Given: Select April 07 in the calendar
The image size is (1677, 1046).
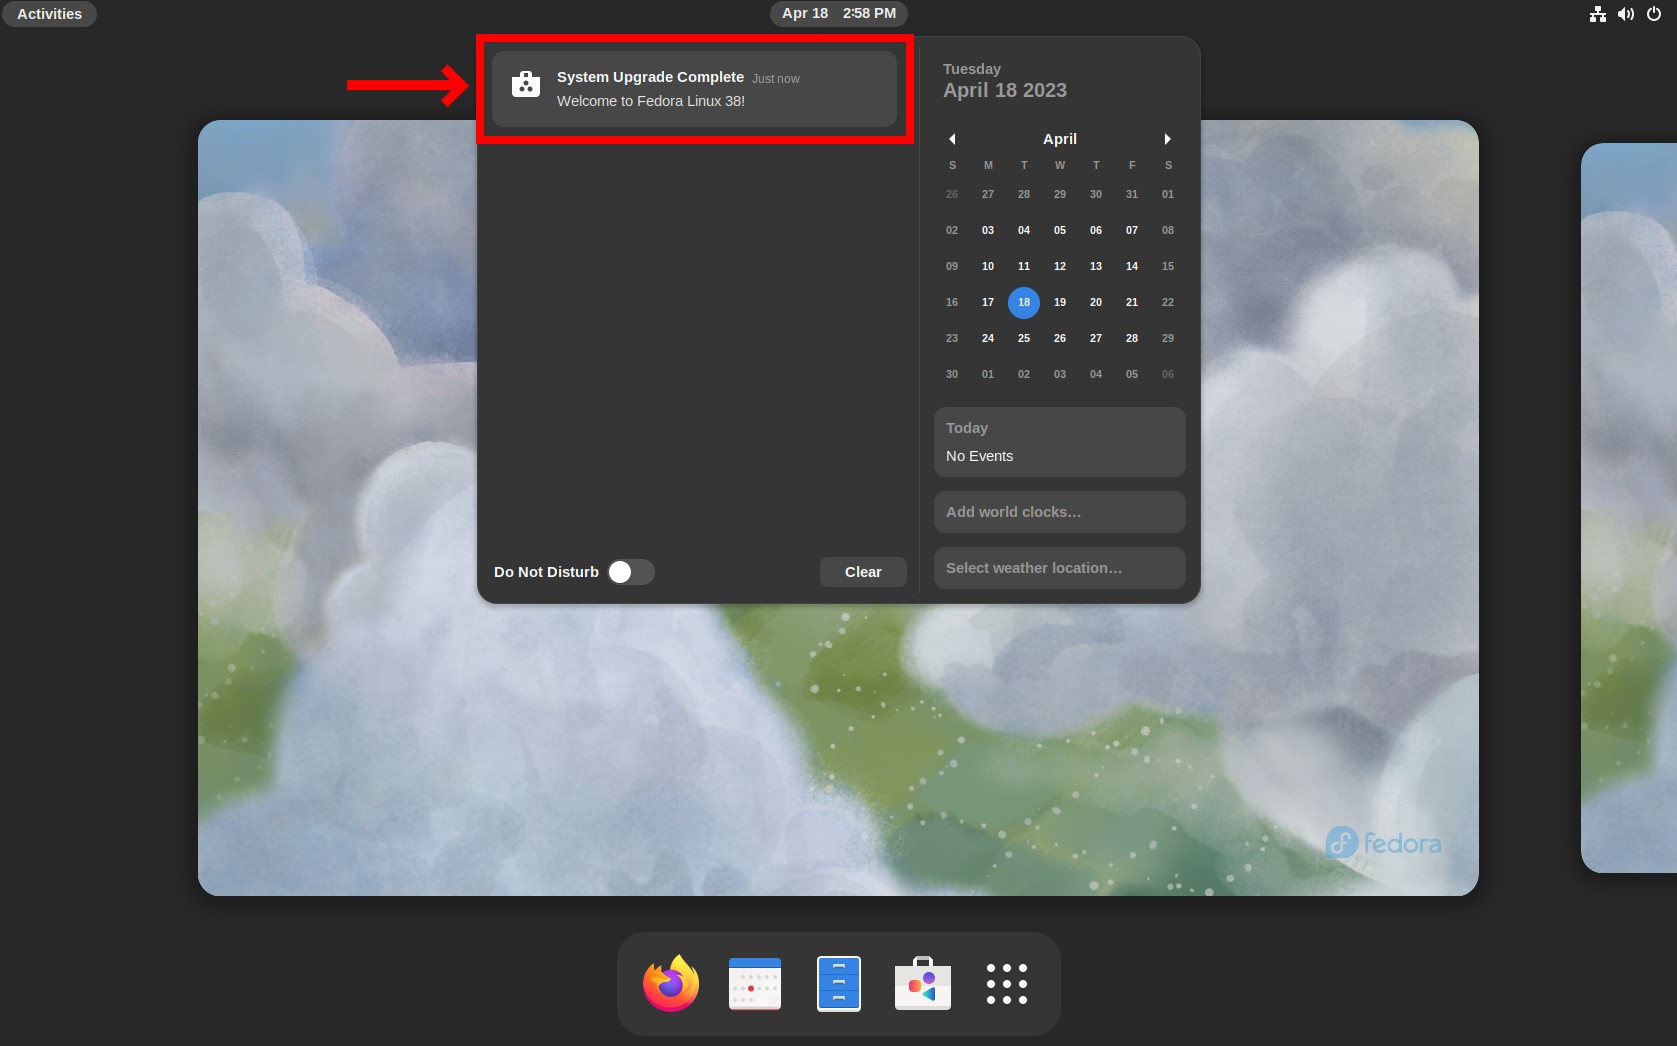Looking at the screenshot, I should coord(1132,230).
